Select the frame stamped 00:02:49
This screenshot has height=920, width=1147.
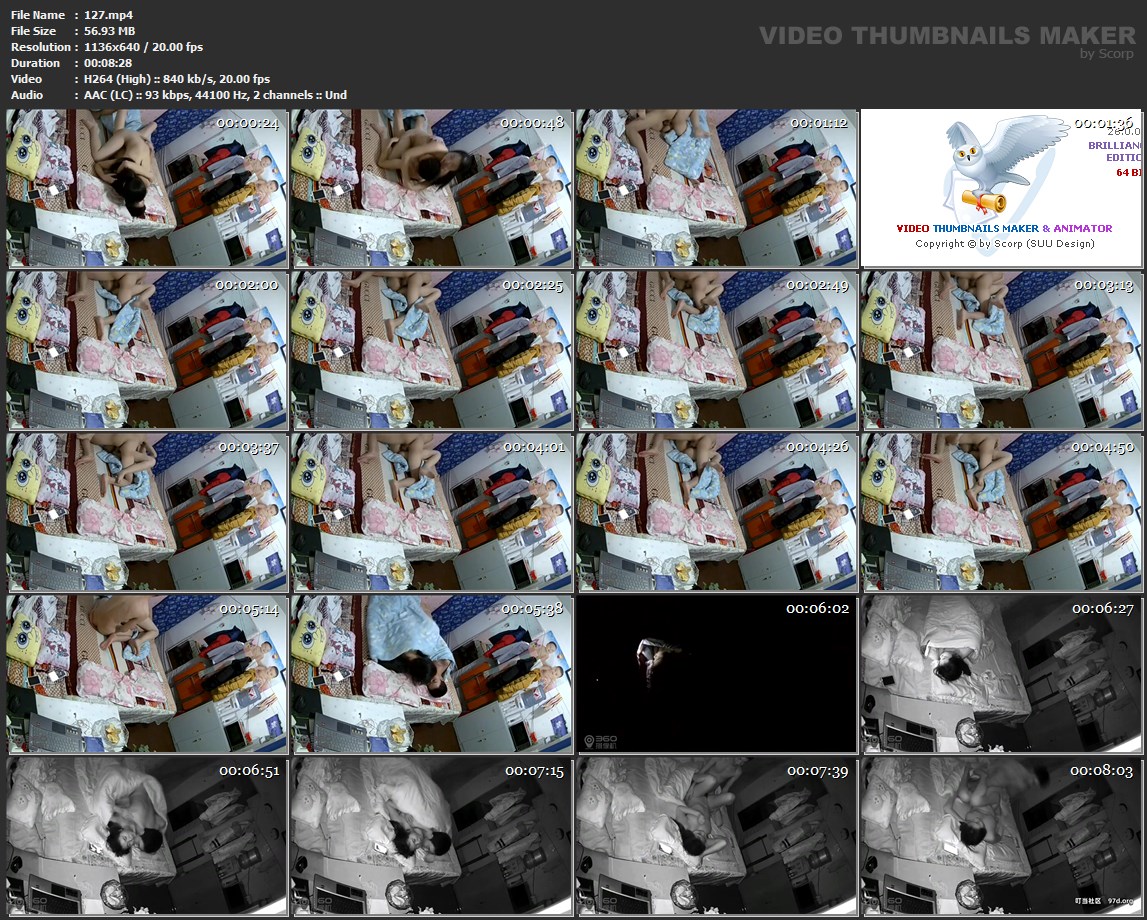716,350
